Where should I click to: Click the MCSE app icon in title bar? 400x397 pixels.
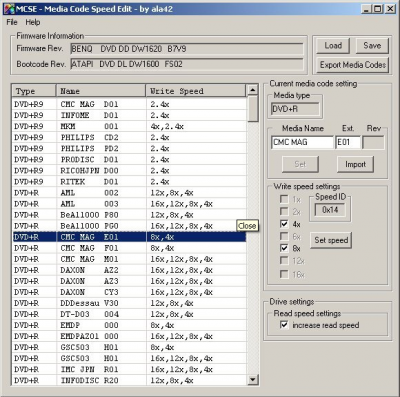(x=10, y=9)
